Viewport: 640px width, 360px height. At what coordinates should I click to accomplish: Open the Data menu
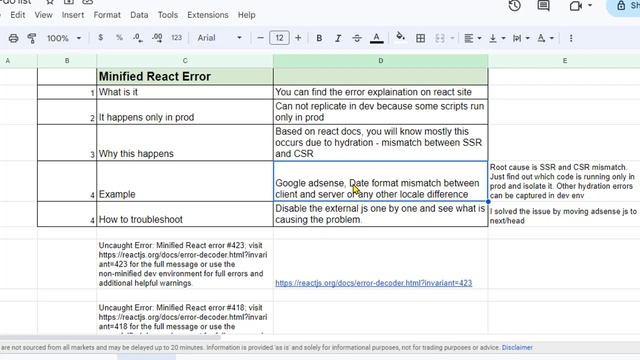click(x=139, y=15)
